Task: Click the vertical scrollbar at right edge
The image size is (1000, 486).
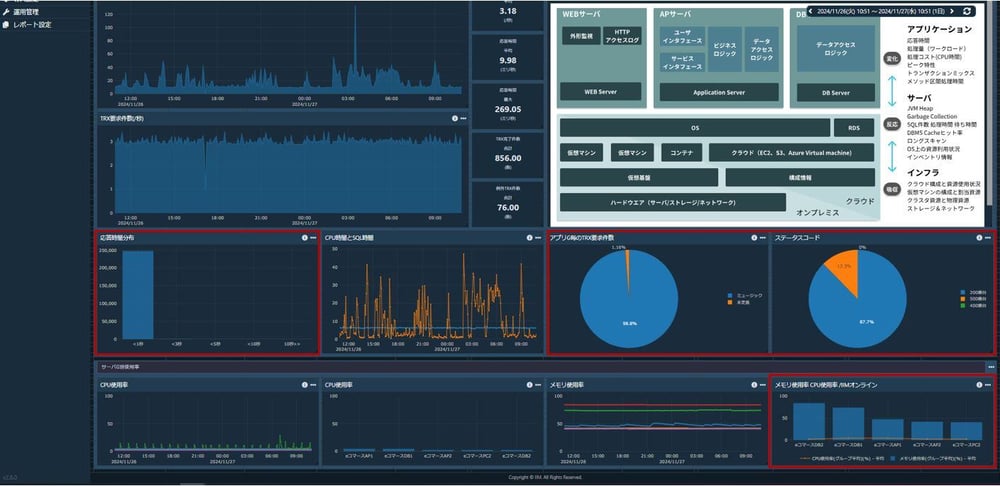Action: [990, 105]
